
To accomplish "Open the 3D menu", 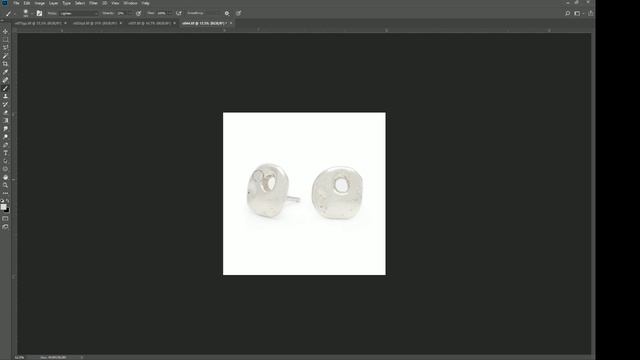I will pos(105,3).
